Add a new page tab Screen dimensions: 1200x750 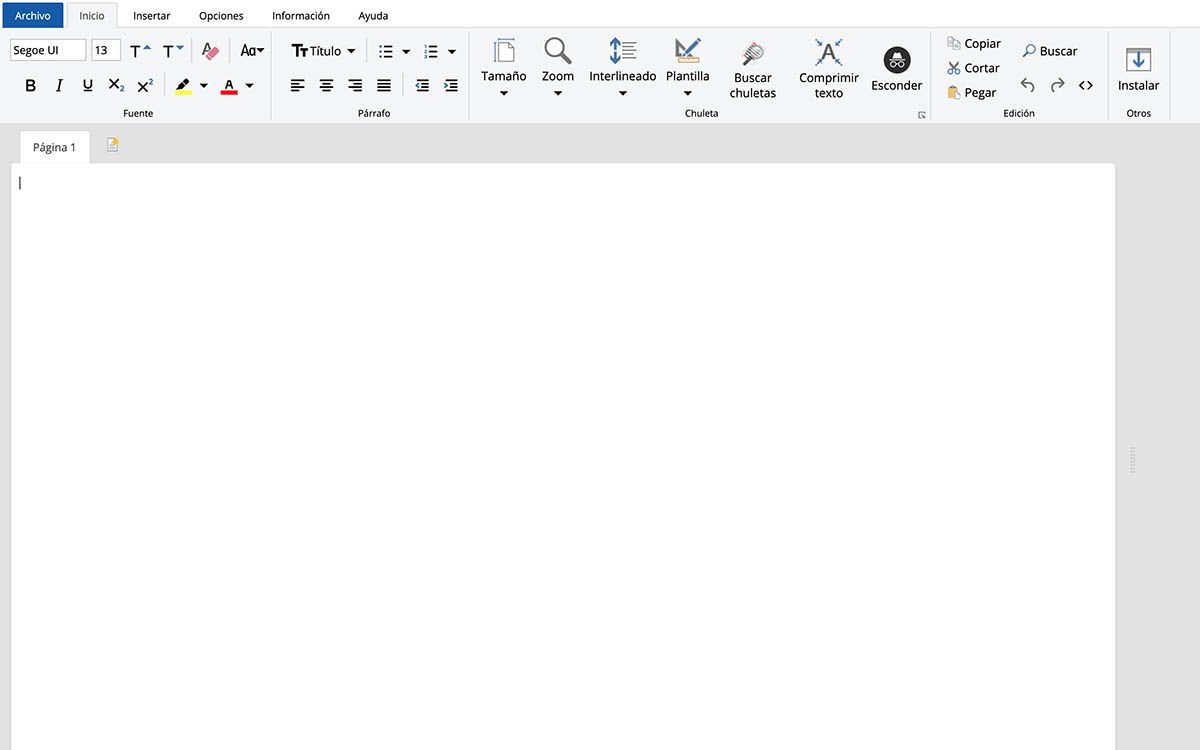pos(113,145)
